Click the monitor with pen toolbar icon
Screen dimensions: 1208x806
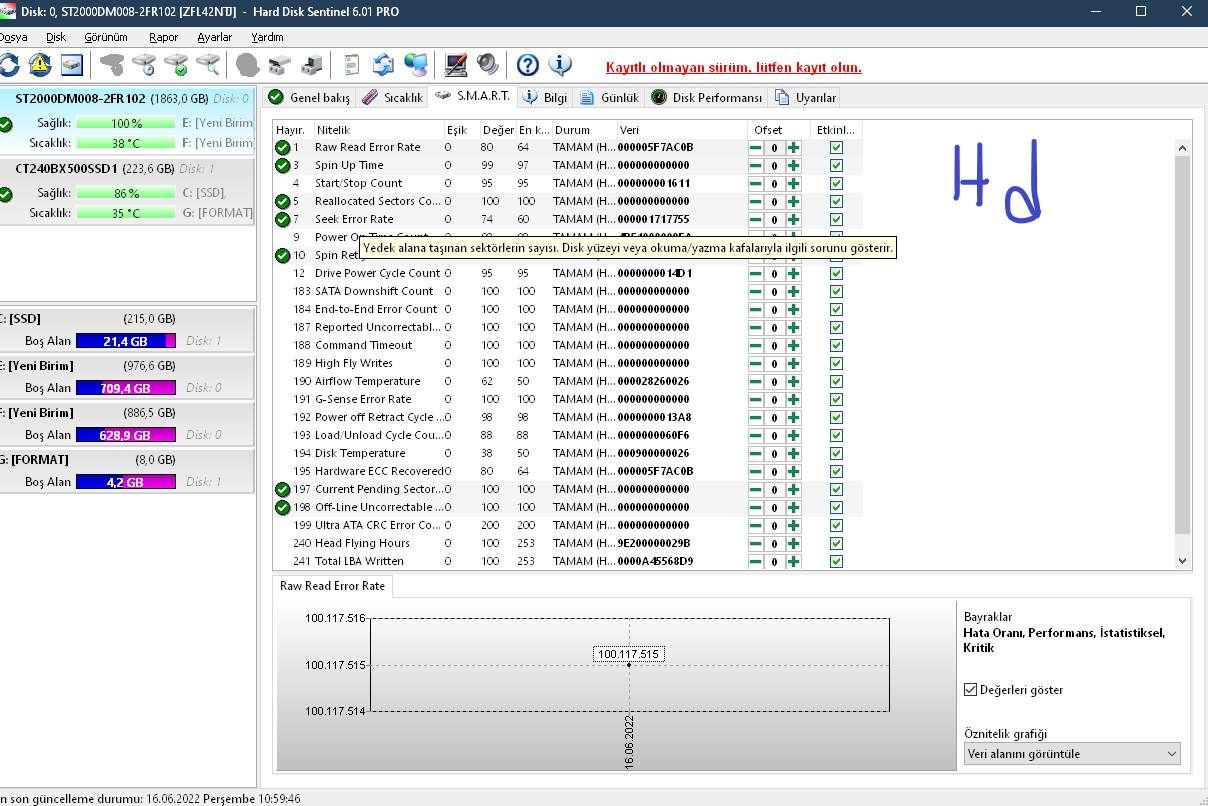click(x=456, y=65)
